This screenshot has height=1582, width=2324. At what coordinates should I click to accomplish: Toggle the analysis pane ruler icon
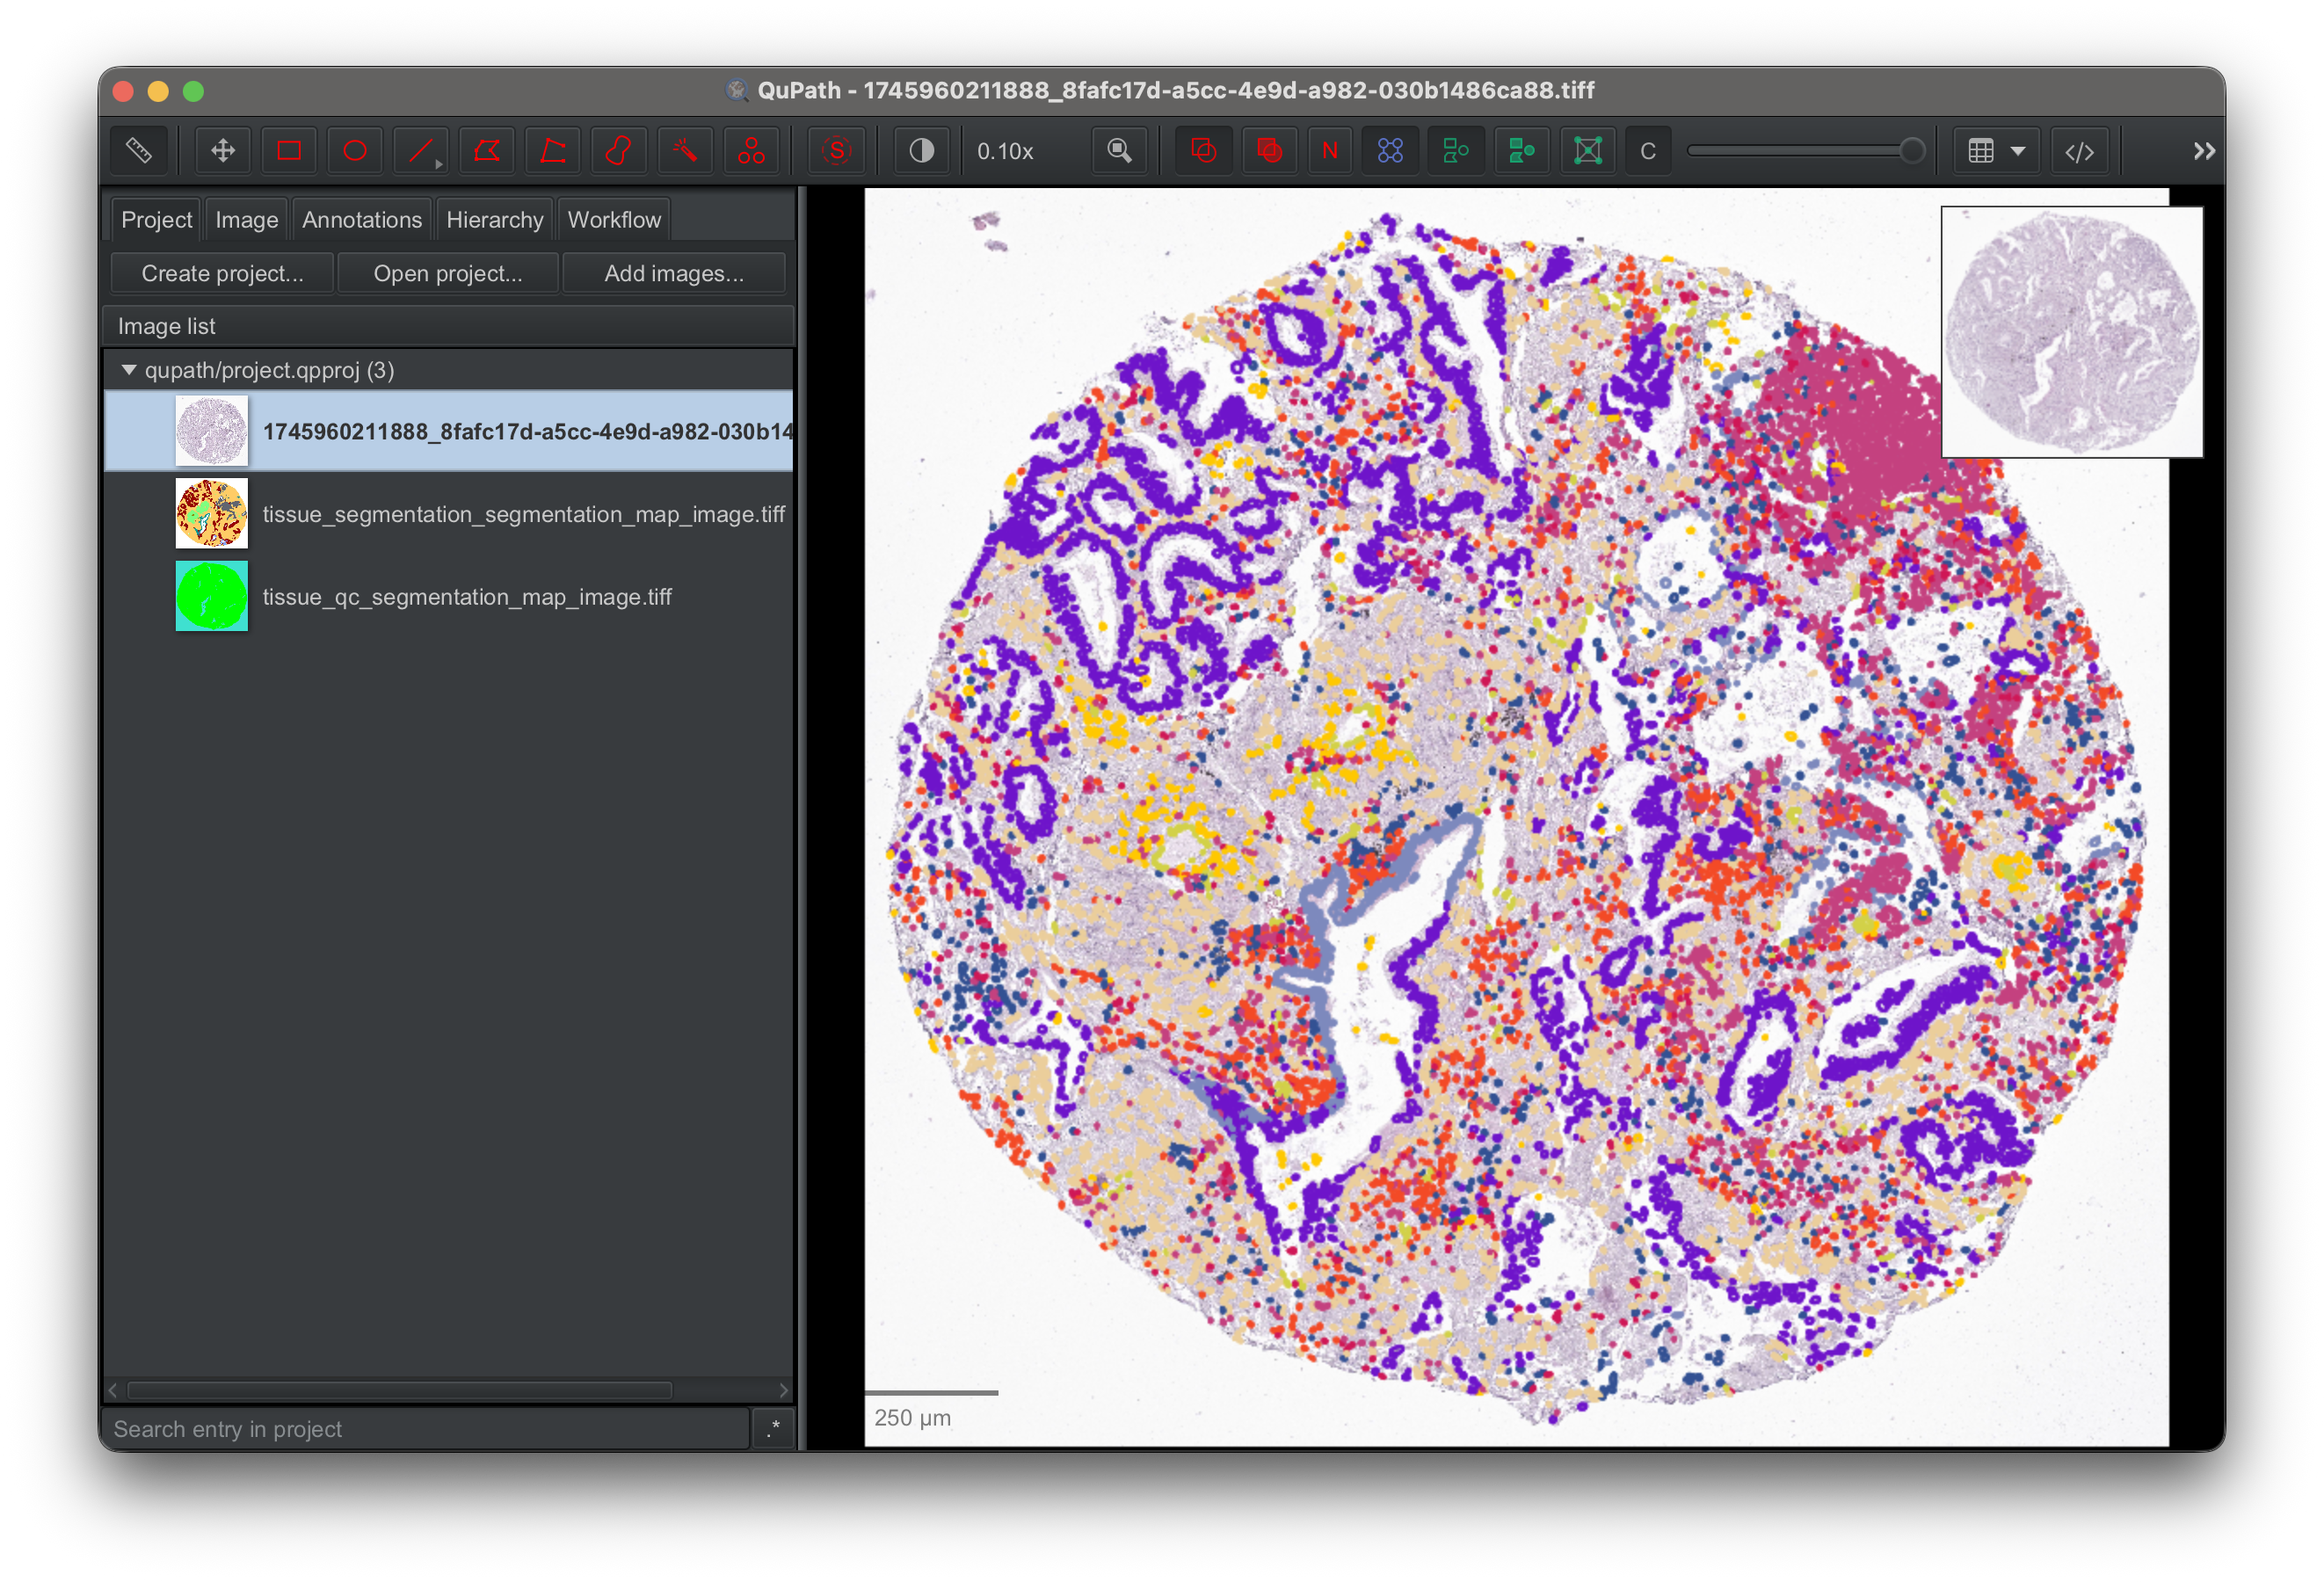point(139,151)
